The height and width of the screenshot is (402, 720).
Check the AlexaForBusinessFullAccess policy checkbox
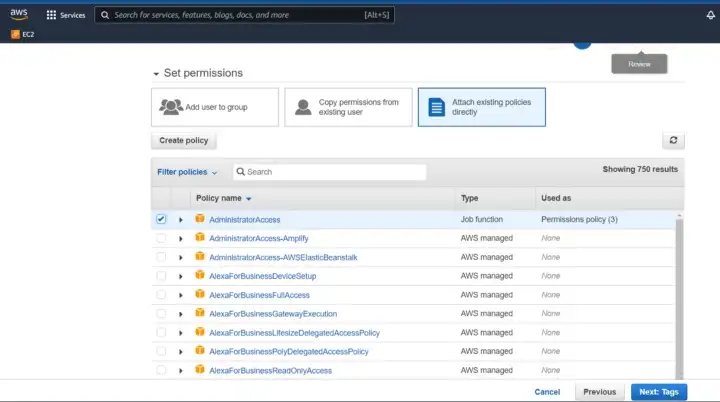point(161,295)
